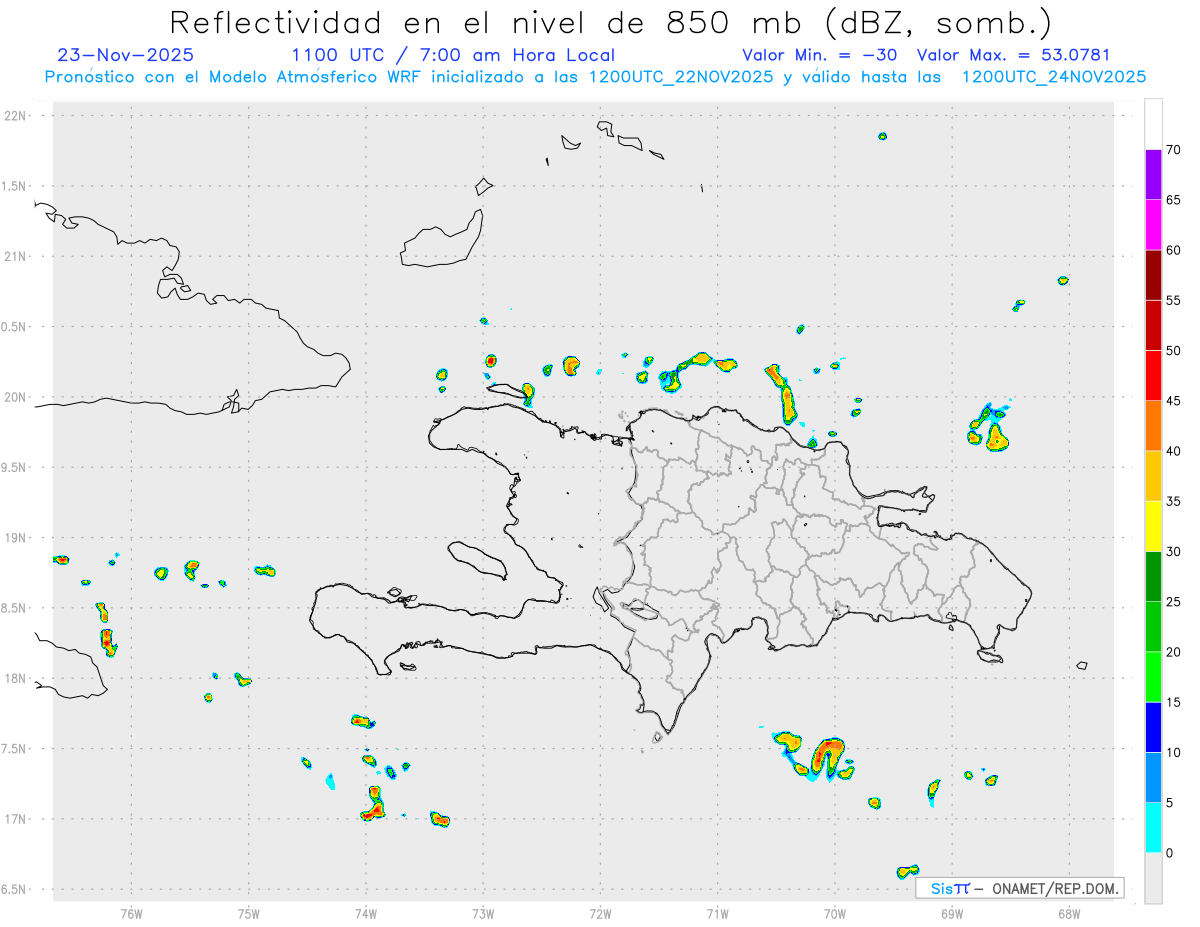1200x927 pixels.
Task: Click the '76W' longitude label
Action: click(x=131, y=913)
